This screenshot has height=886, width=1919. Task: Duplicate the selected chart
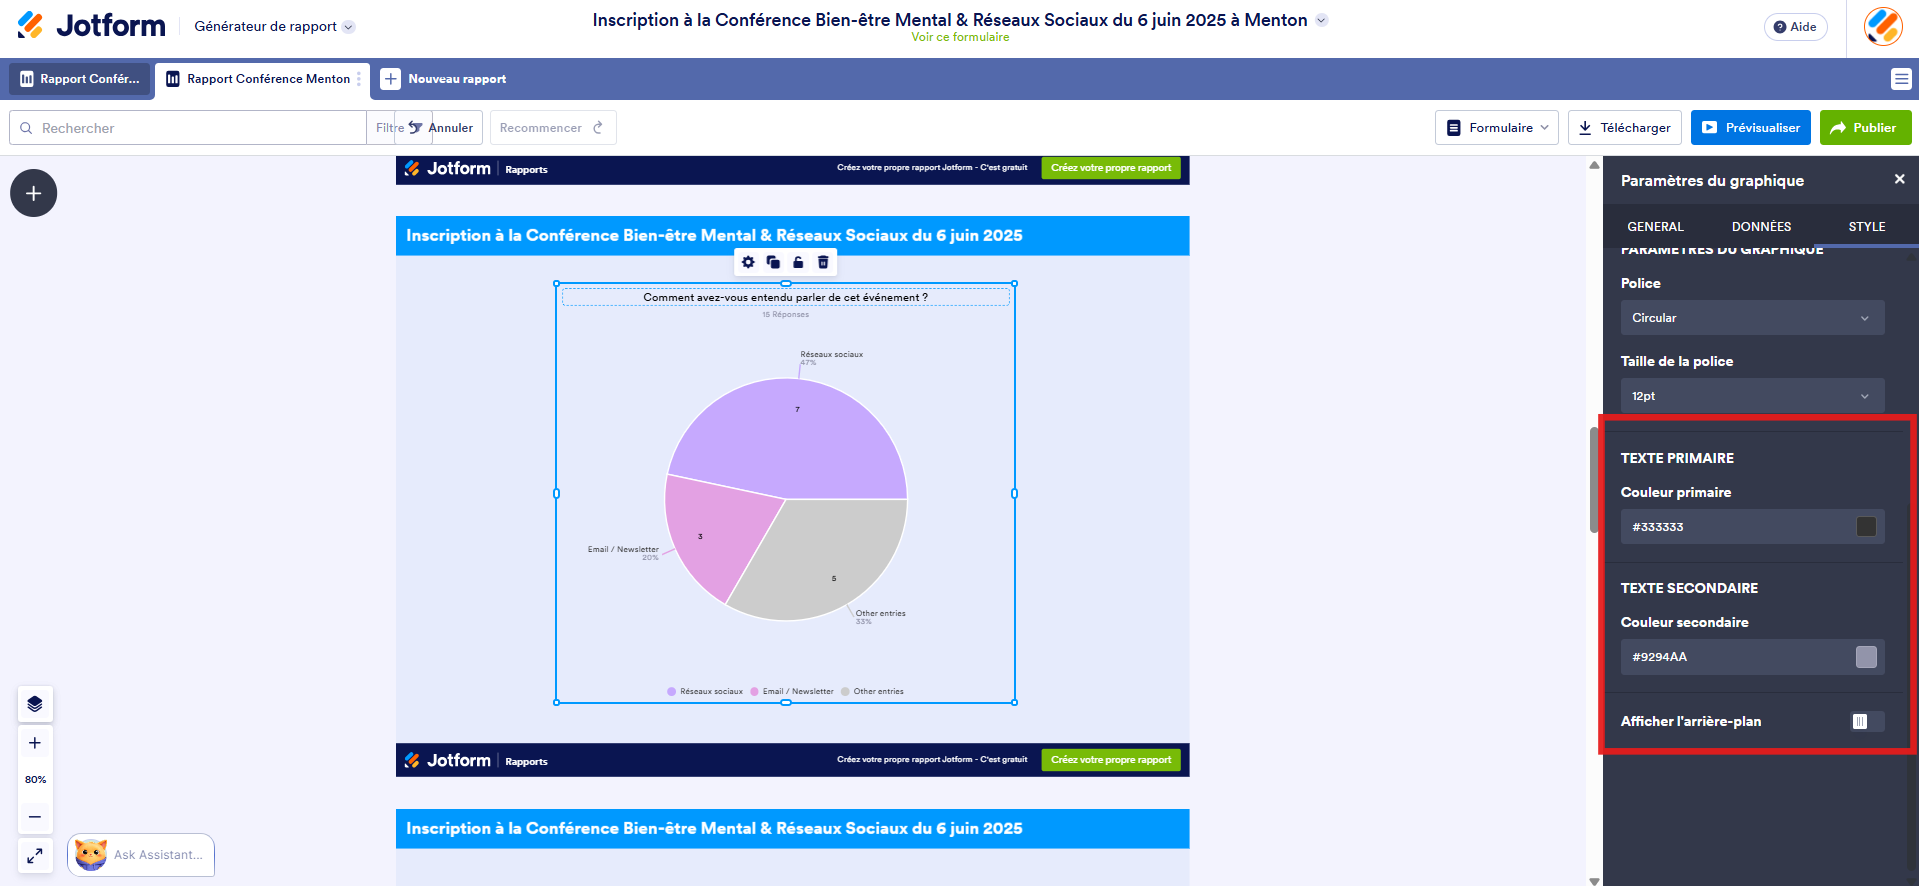point(773,262)
